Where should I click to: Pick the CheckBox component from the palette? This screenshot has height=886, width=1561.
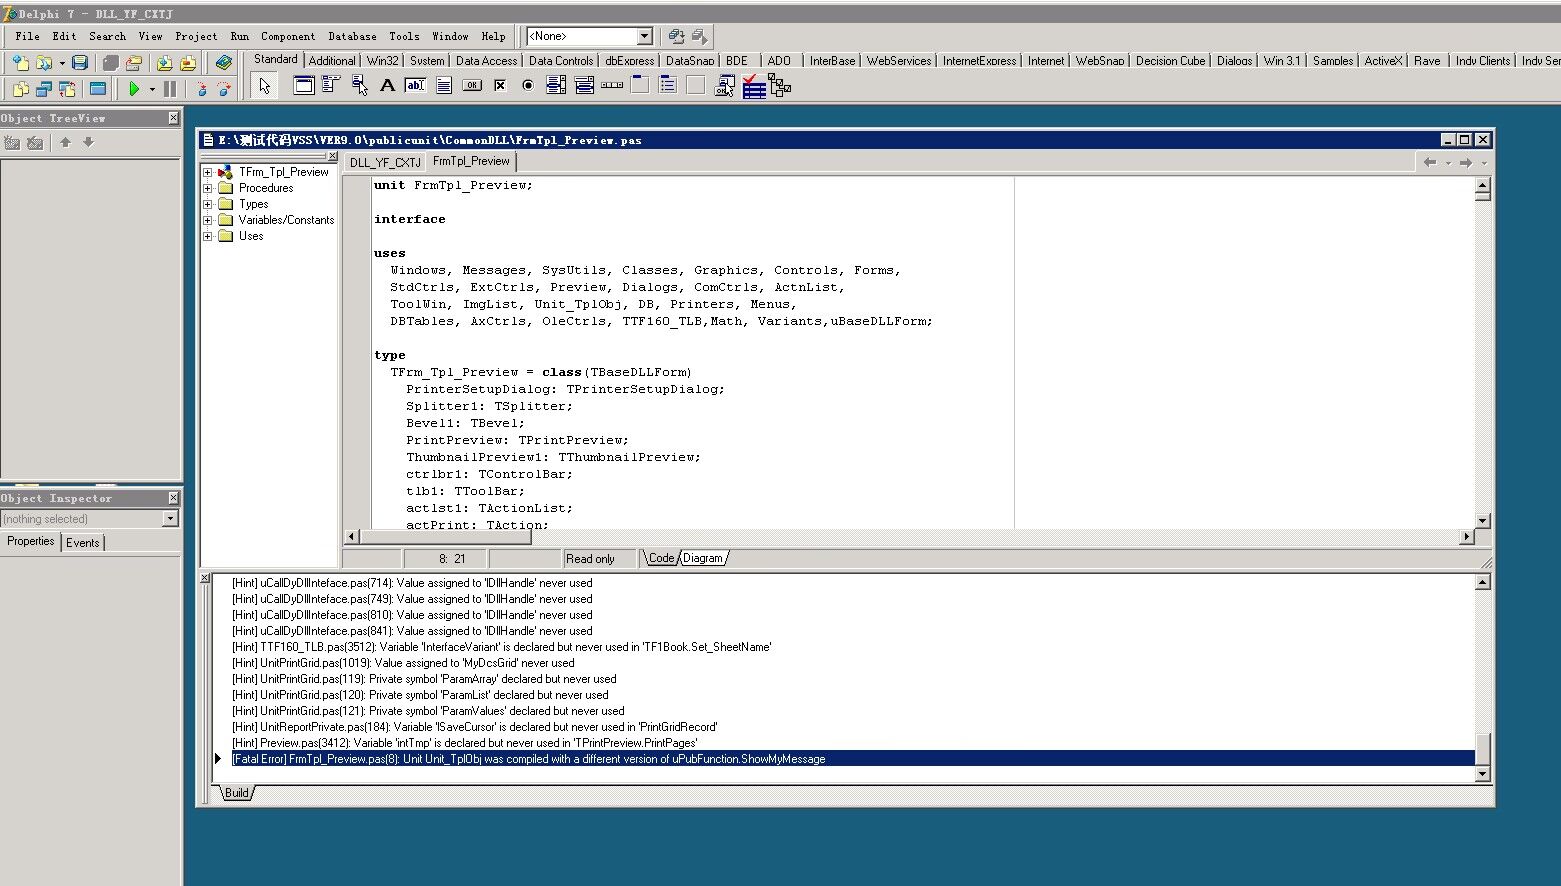click(x=500, y=86)
